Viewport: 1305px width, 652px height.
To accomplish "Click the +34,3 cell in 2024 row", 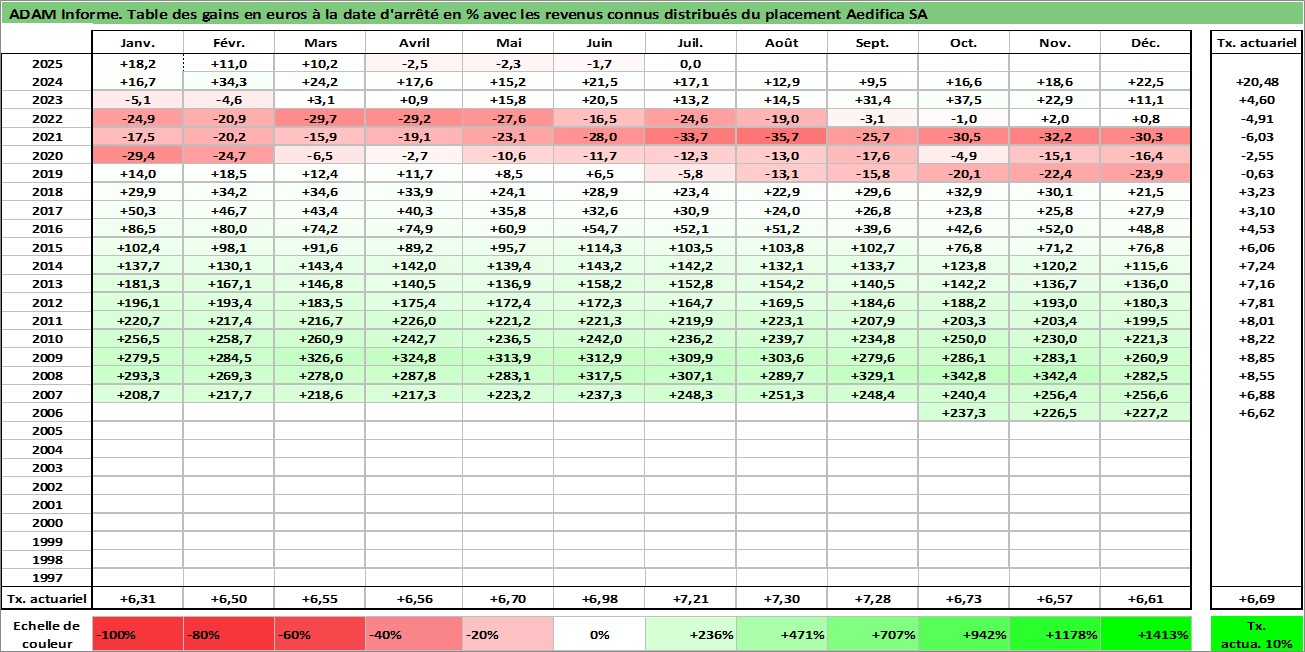I will 228,82.
